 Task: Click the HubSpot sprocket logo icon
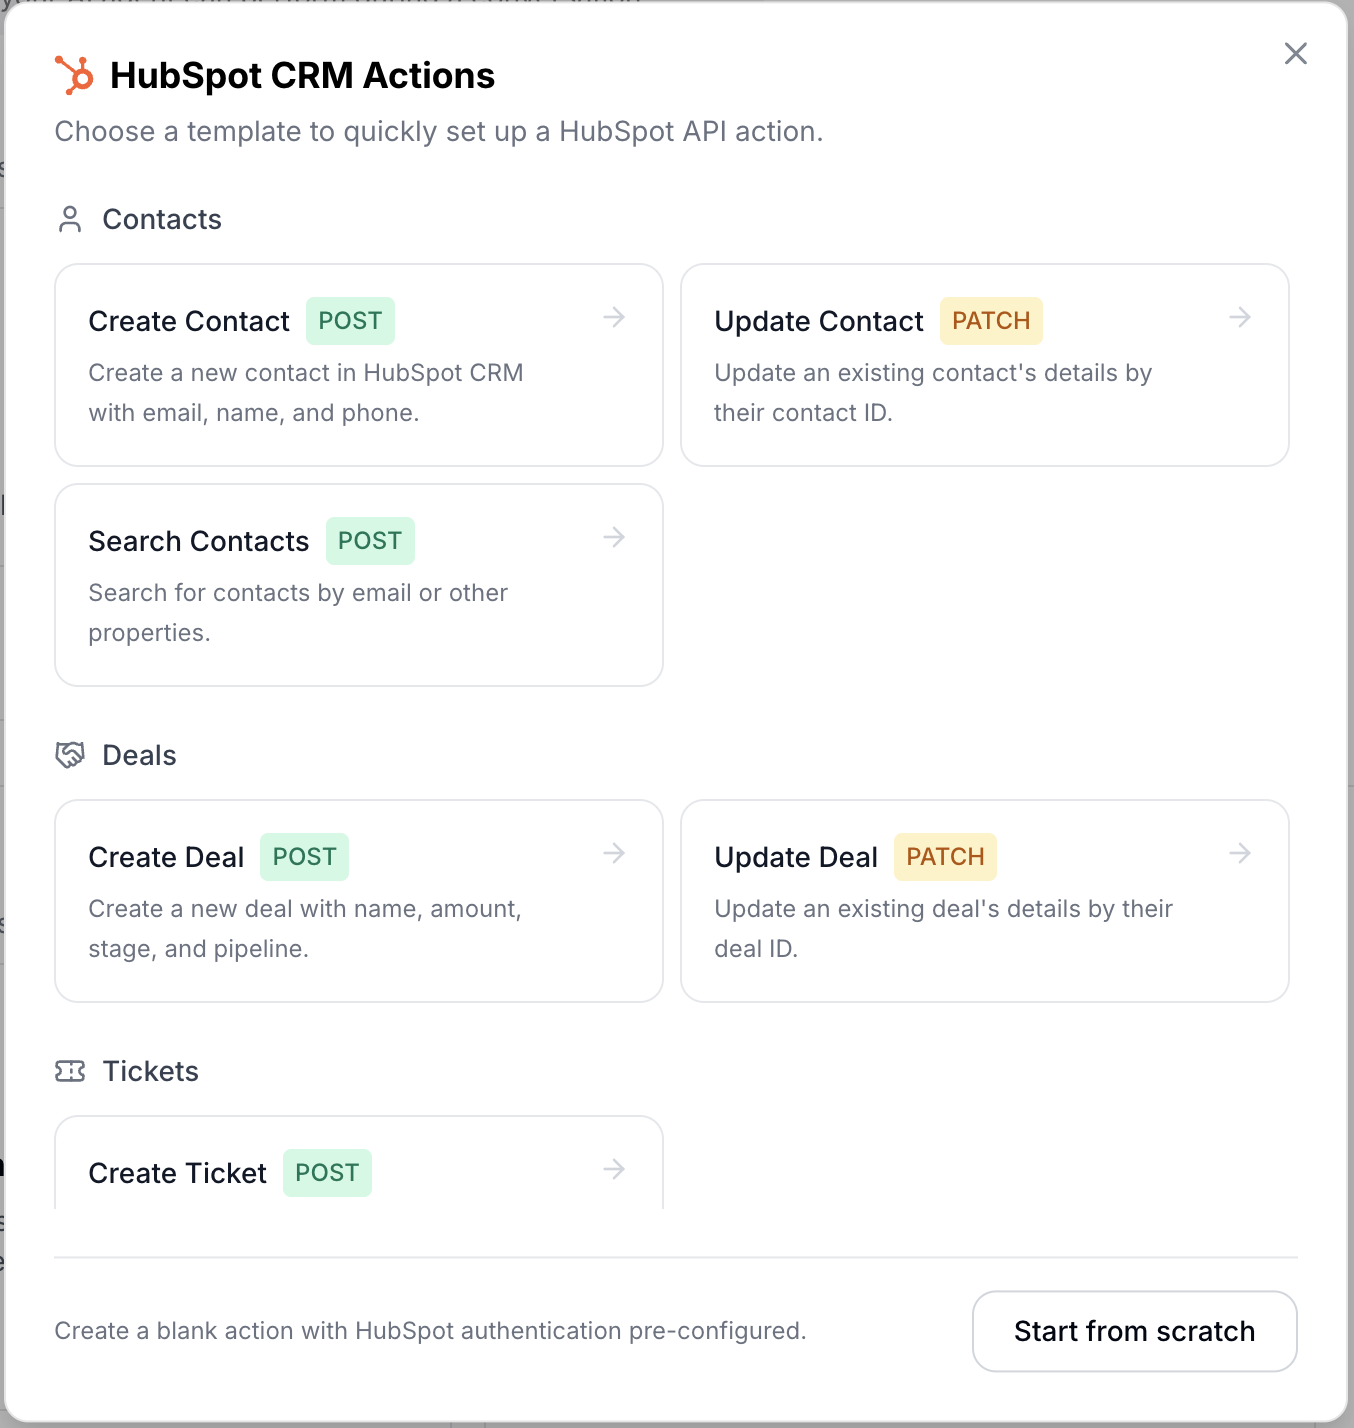(x=71, y=74)
